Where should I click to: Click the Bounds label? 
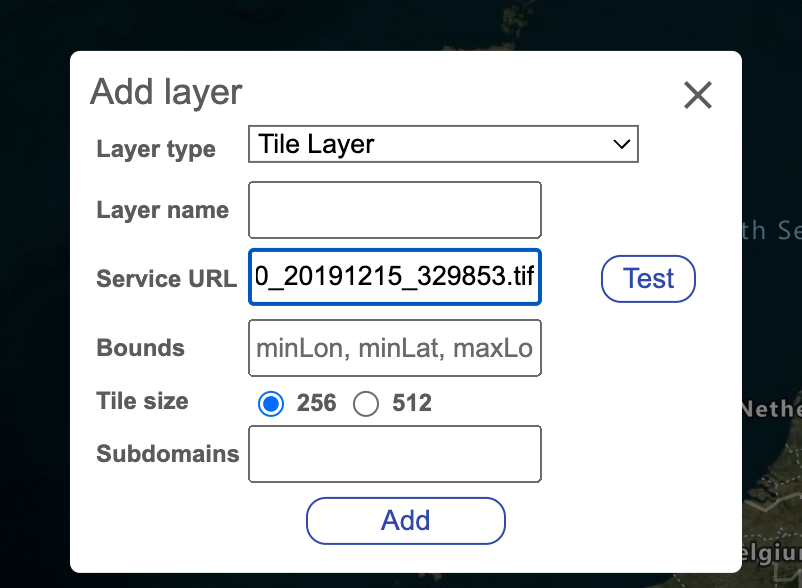(141, 348)
